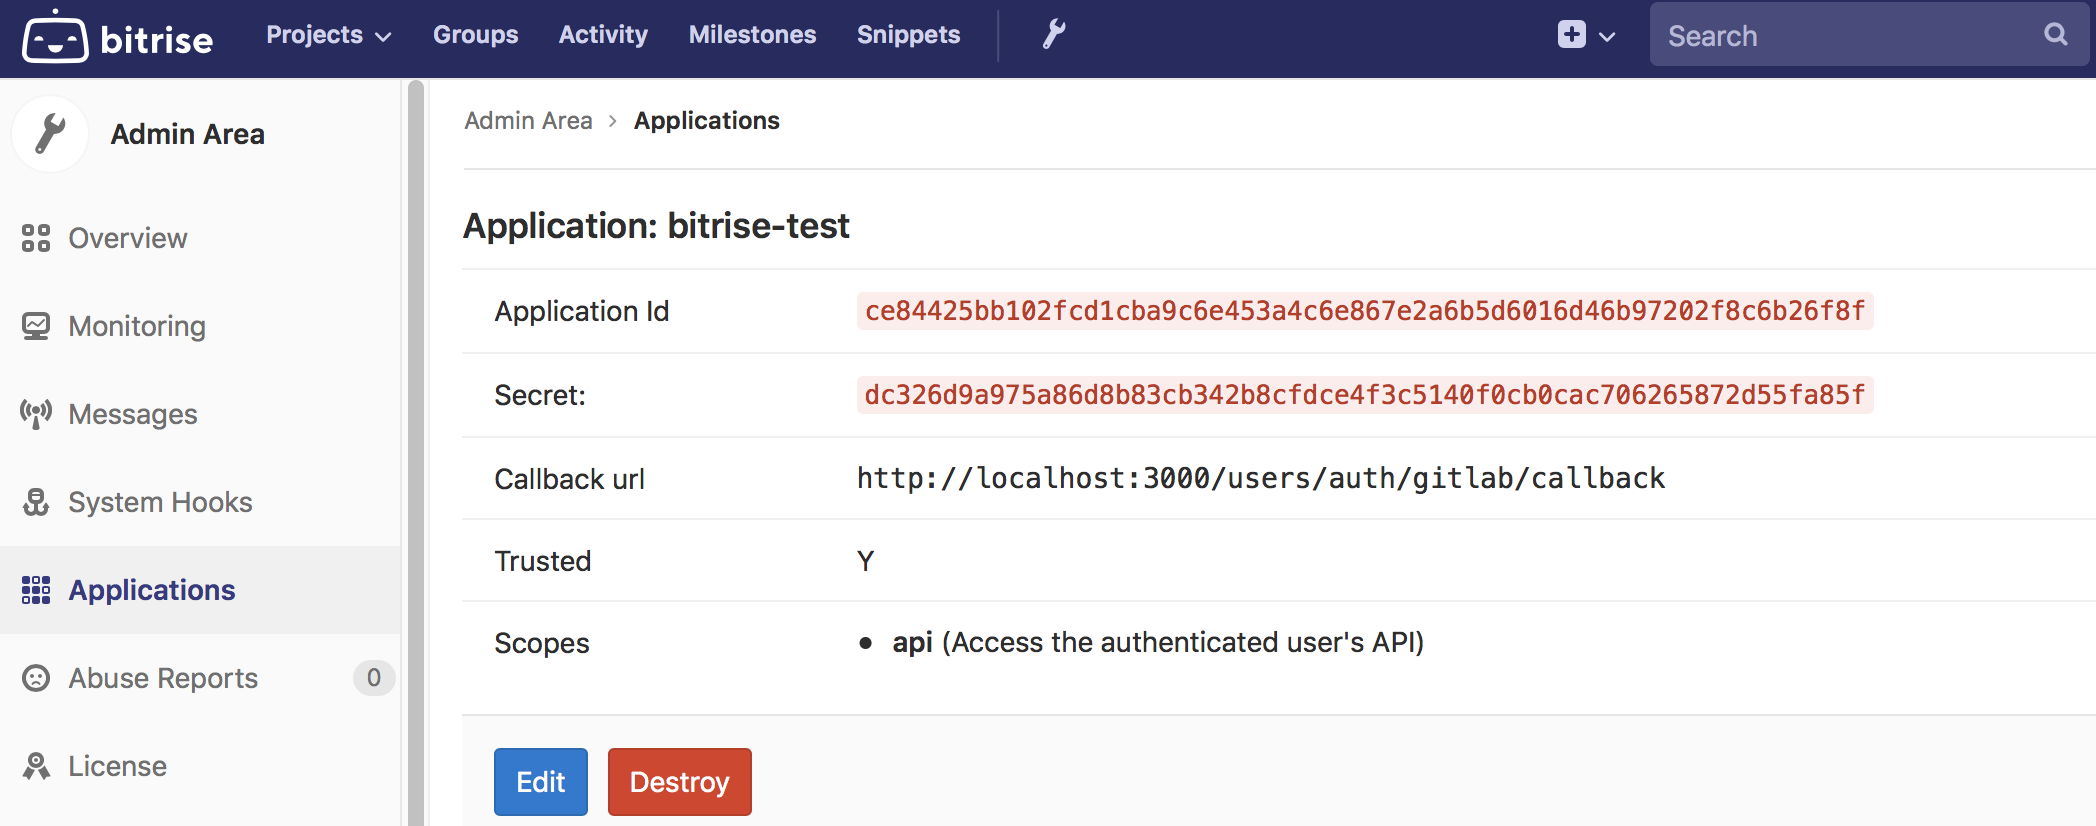Open the Groups menu item

(475, 35)
